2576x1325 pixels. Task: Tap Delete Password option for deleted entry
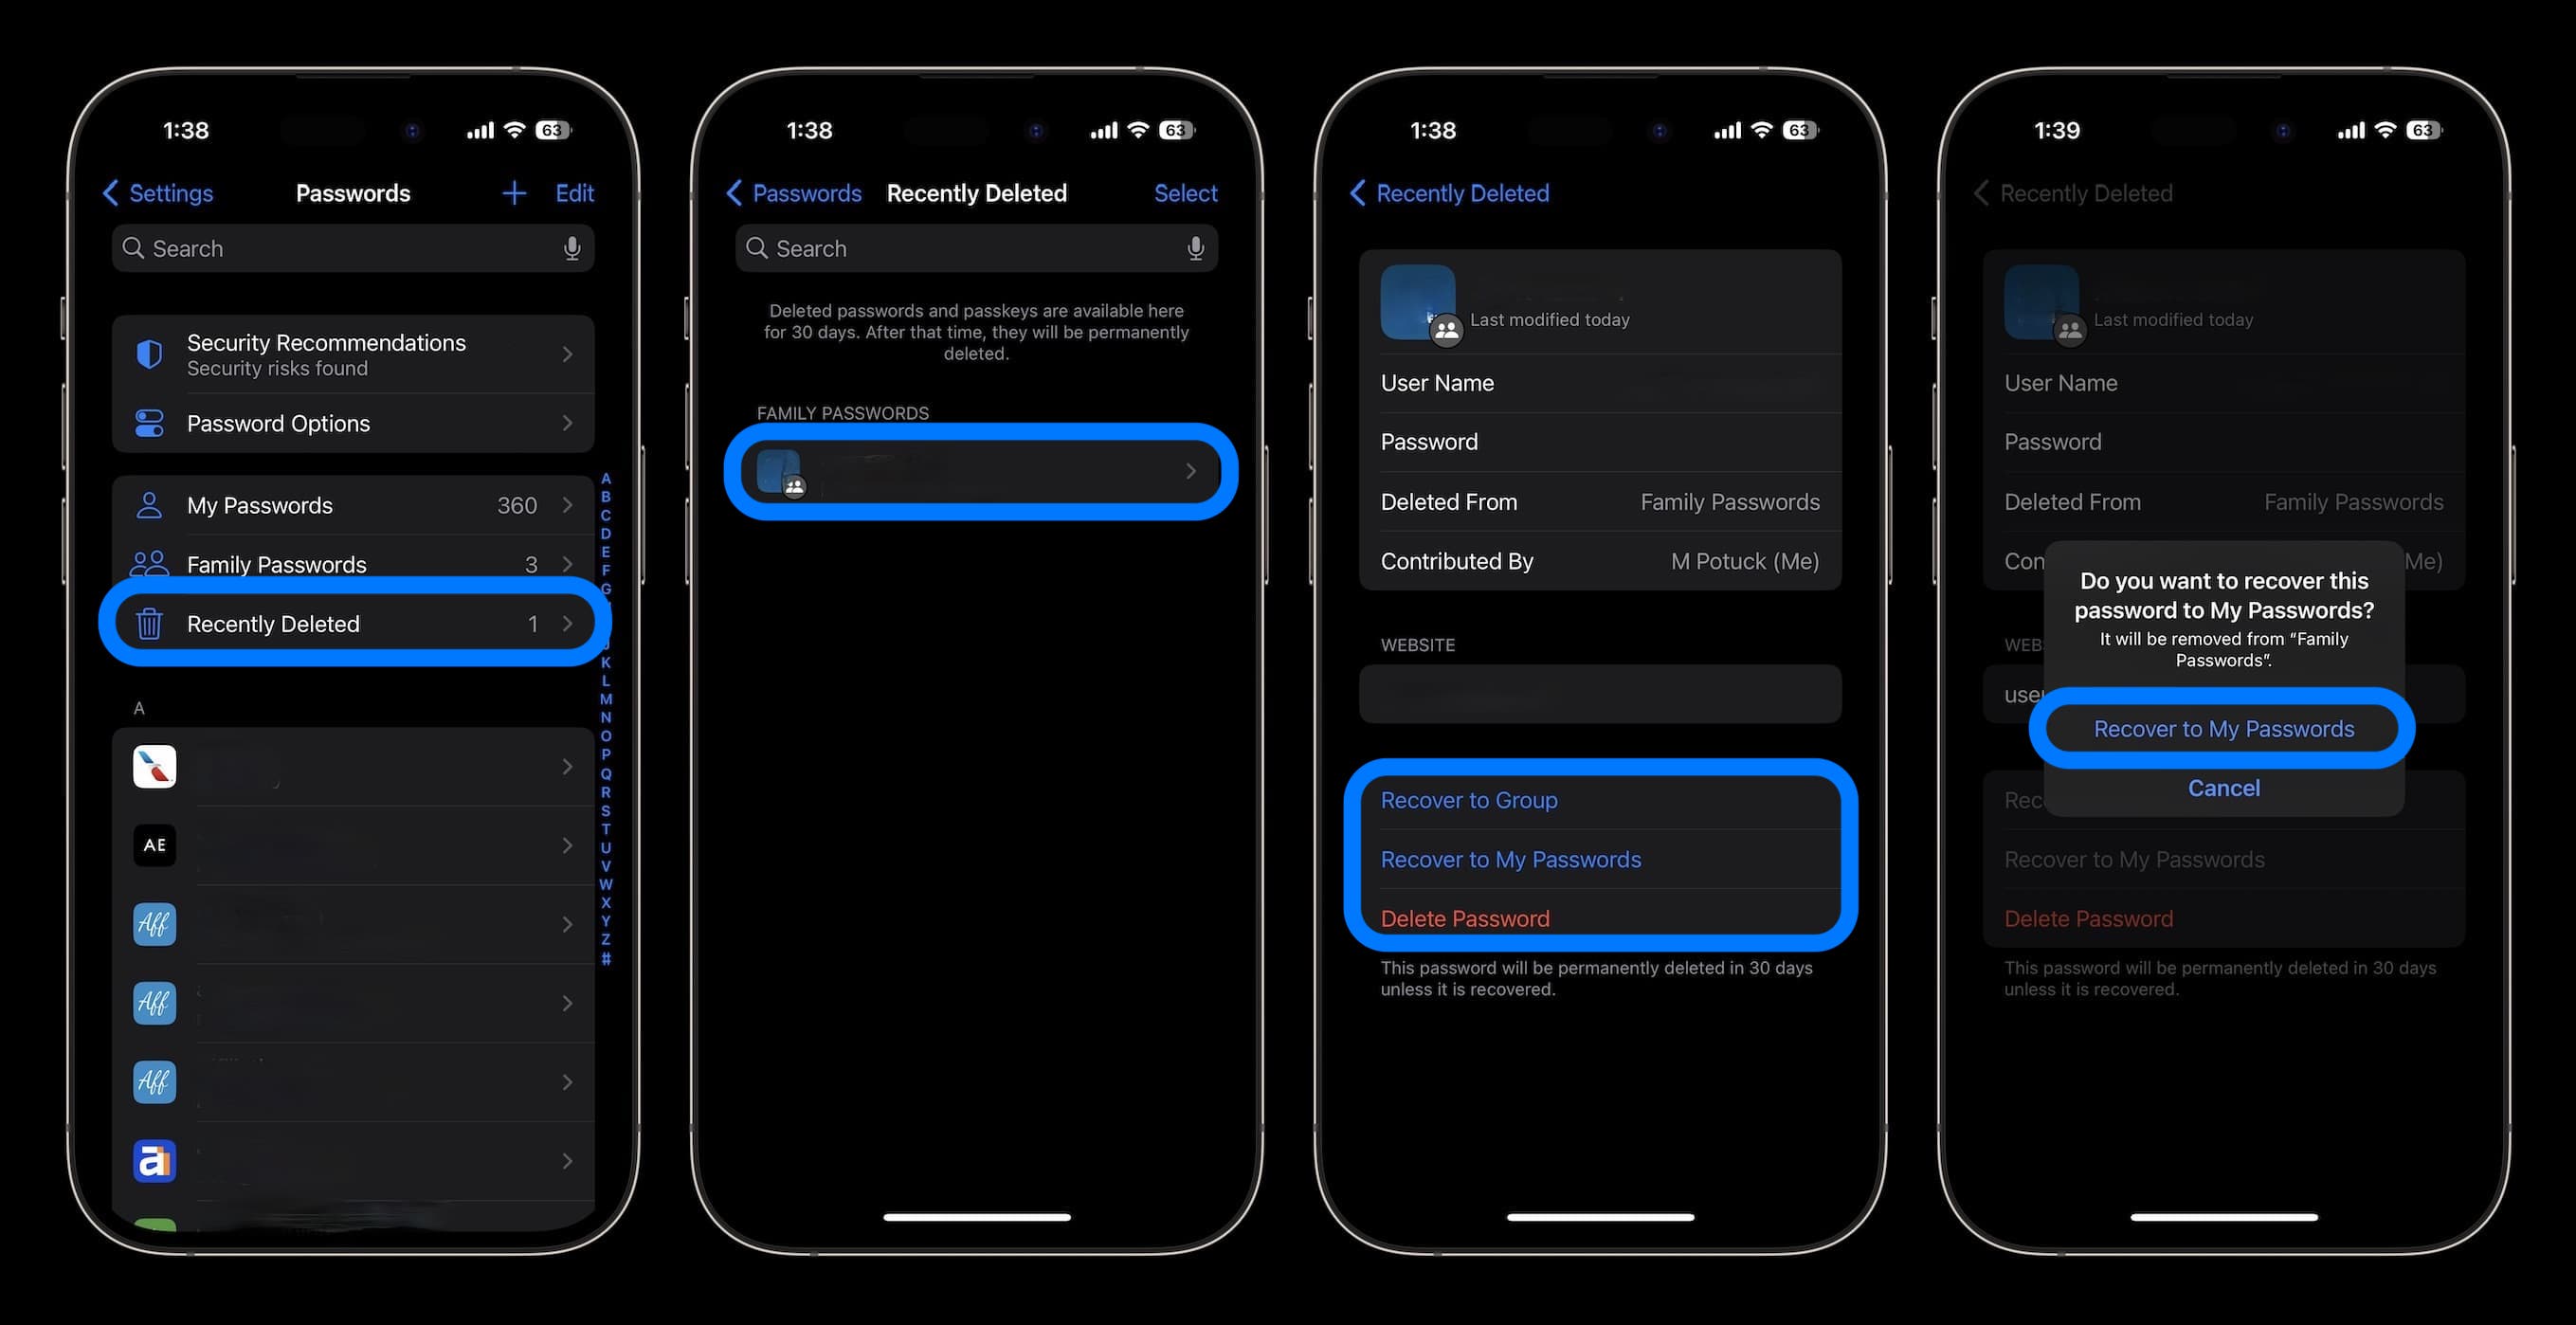[1464, 916]
